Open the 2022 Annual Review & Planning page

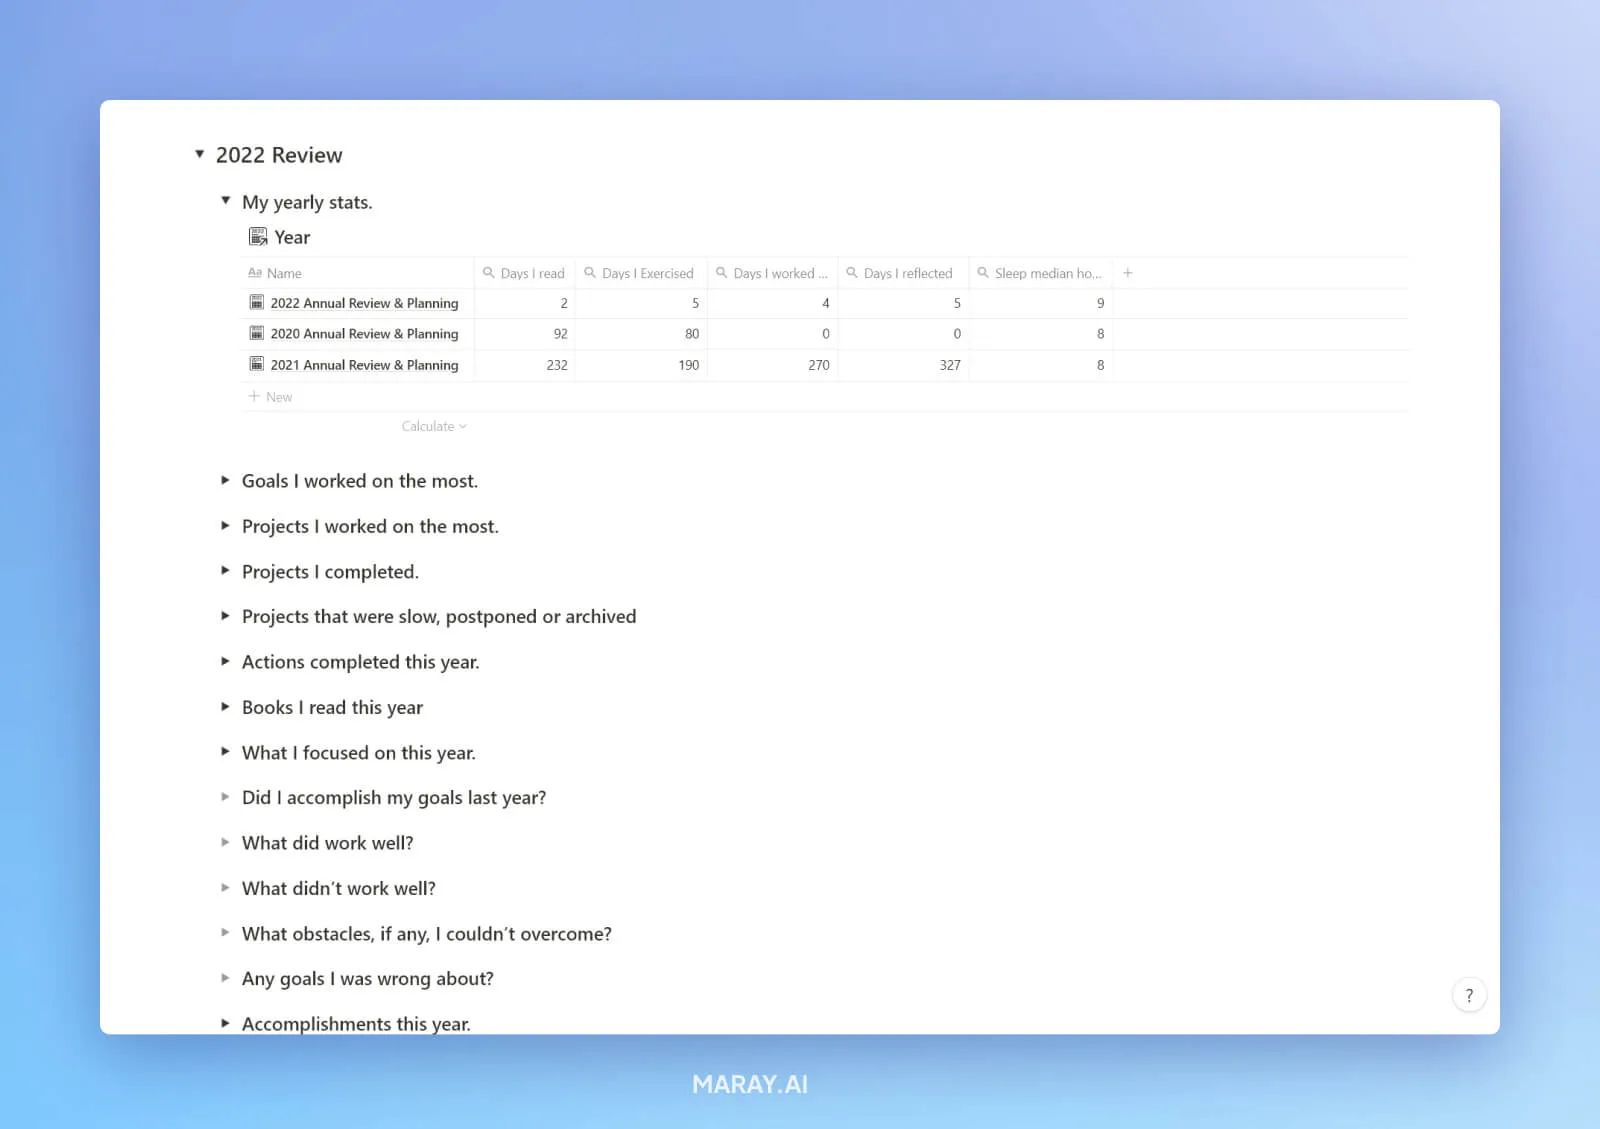pos(365,302)
